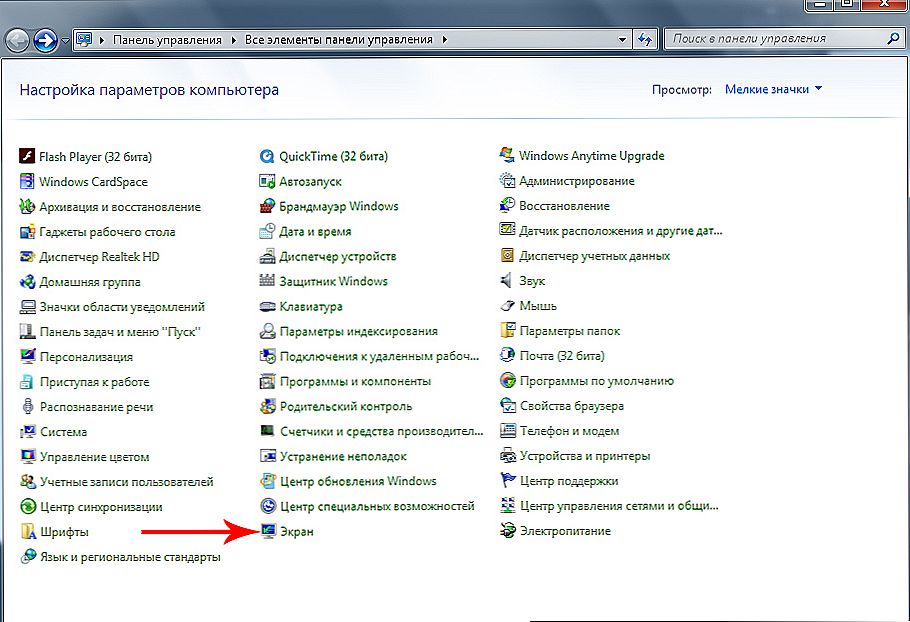Image resolution: width=910 pixels, height=622 pixels.
Task: Click the Защитник Windows icon
Action: (x=267, y=282)
